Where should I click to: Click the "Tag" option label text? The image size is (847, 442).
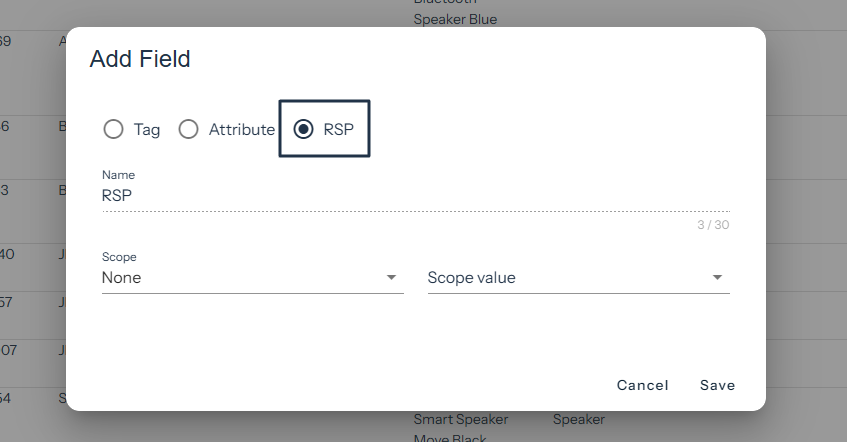(147, 129)
